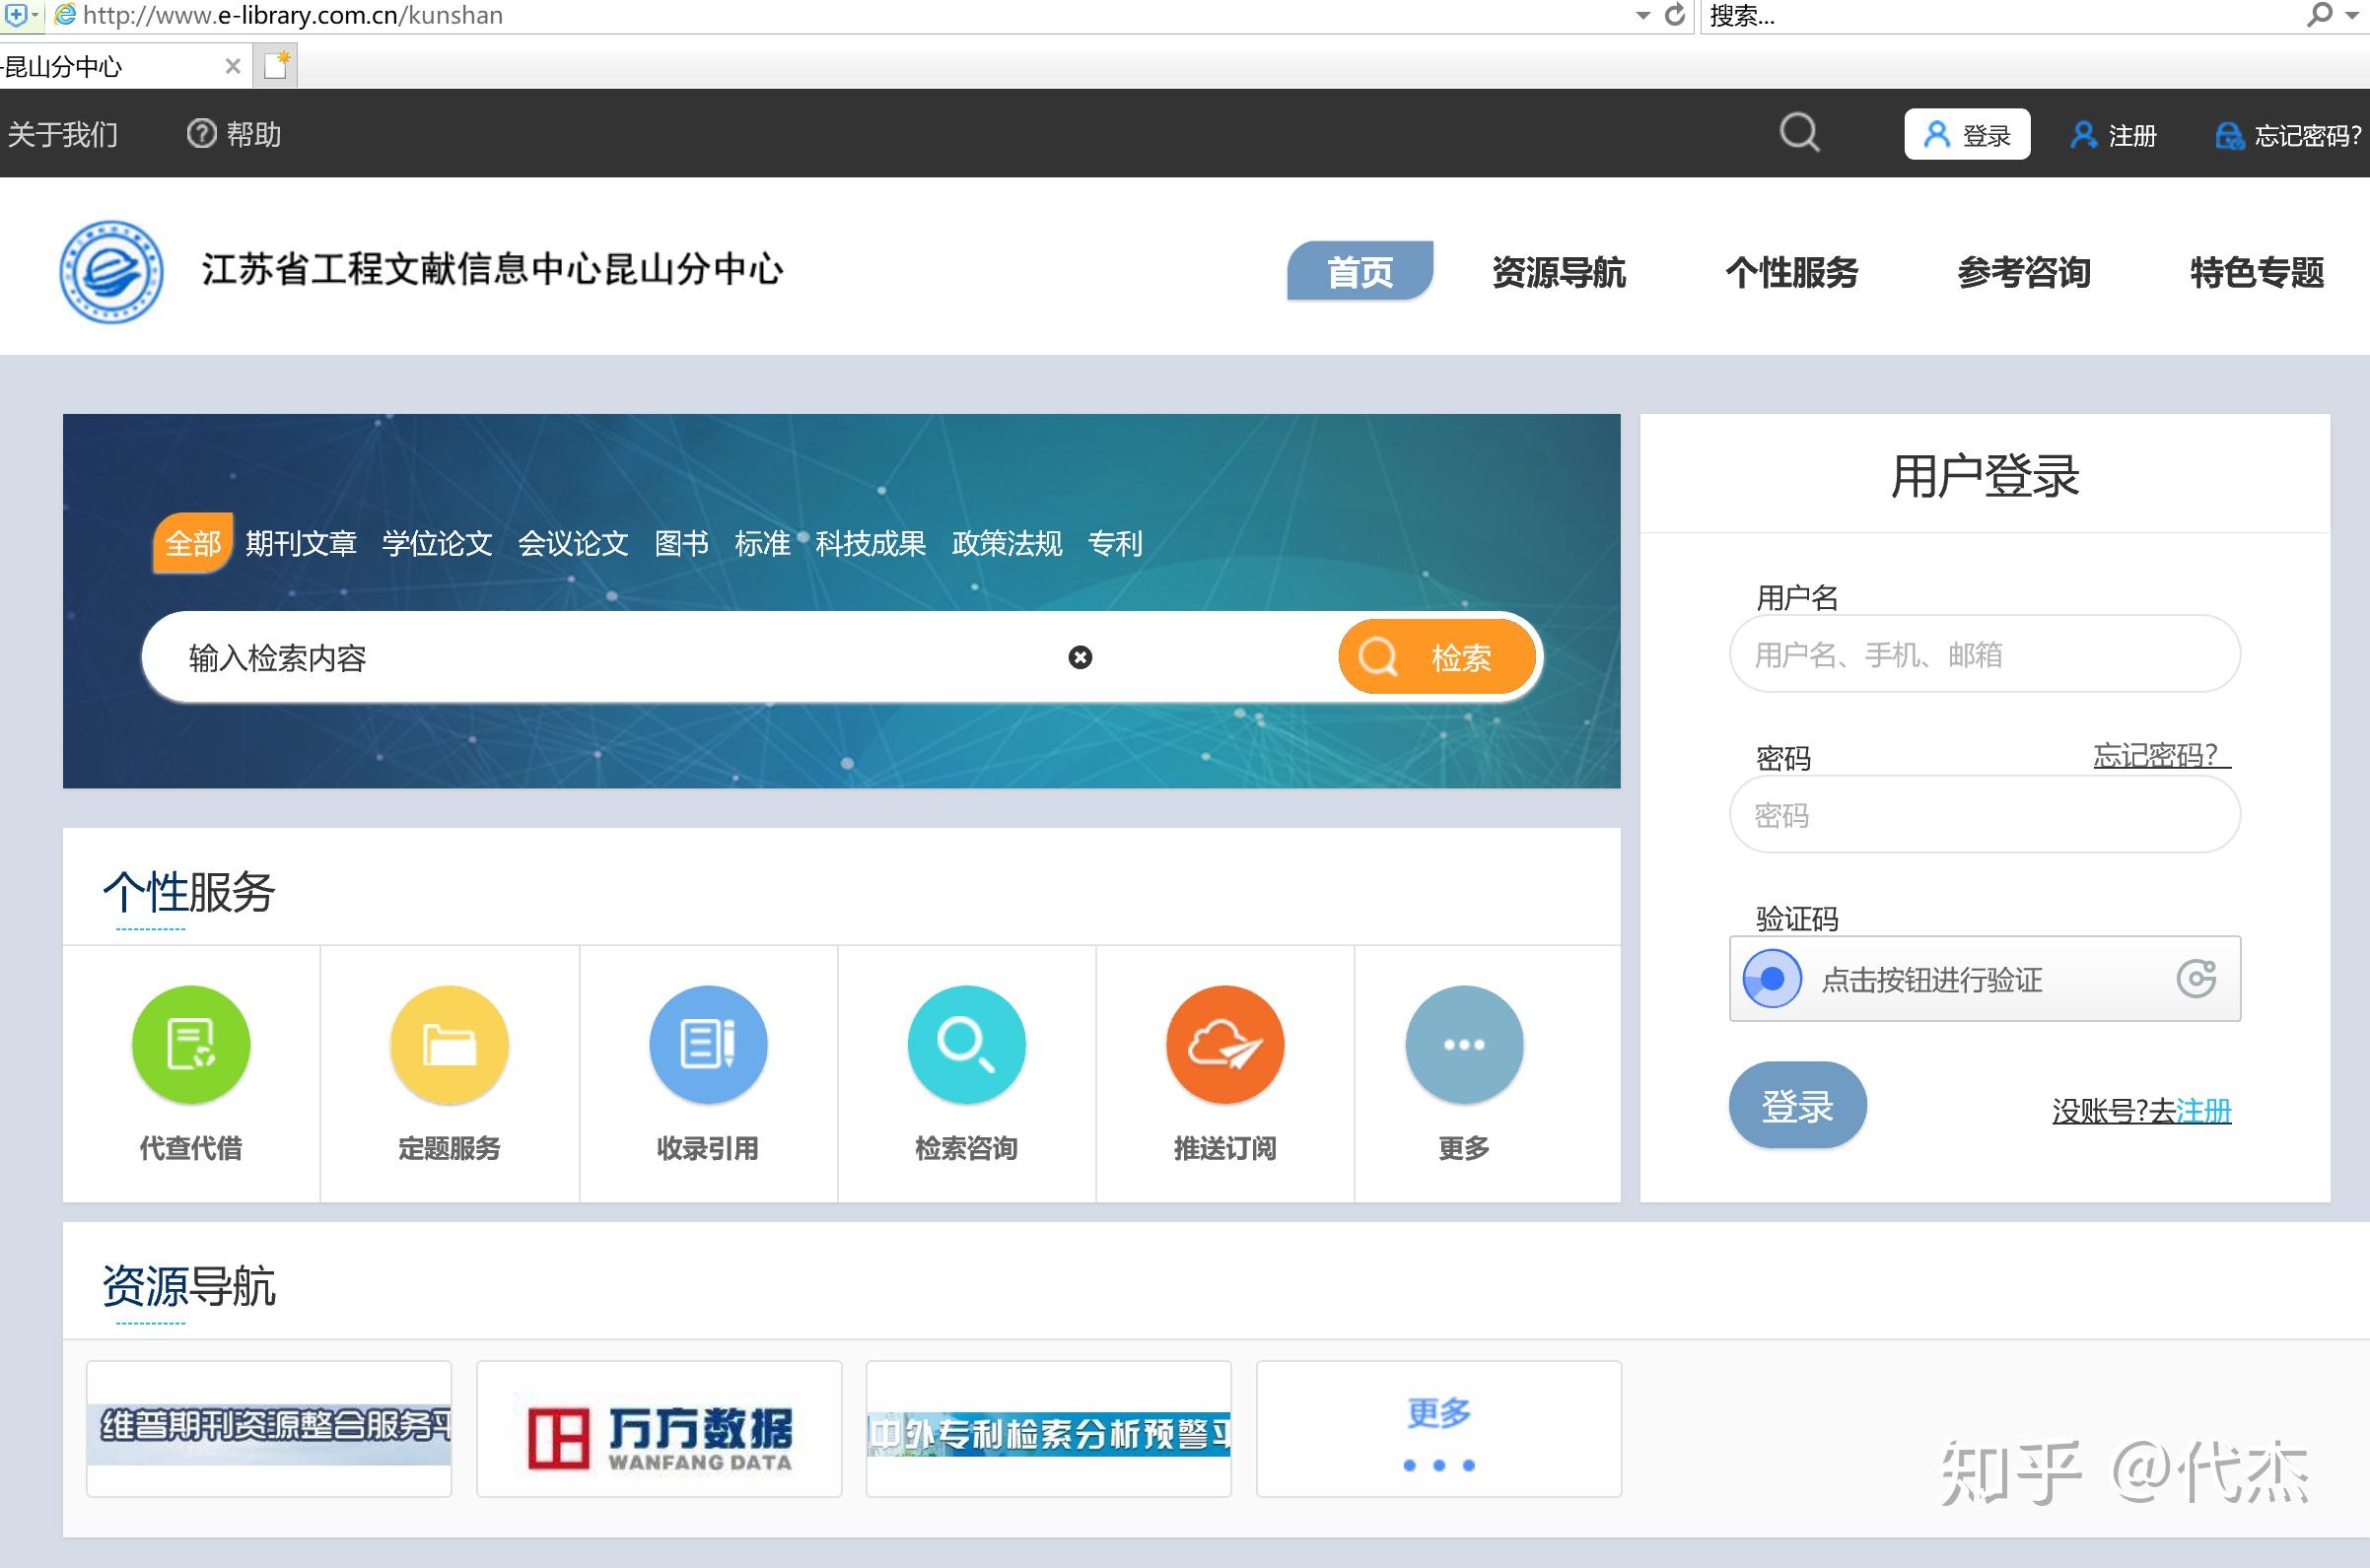This screenshot has height=1568, width=2370.
Task: Select the 科技成果 search category
Action: pos(870,543)
